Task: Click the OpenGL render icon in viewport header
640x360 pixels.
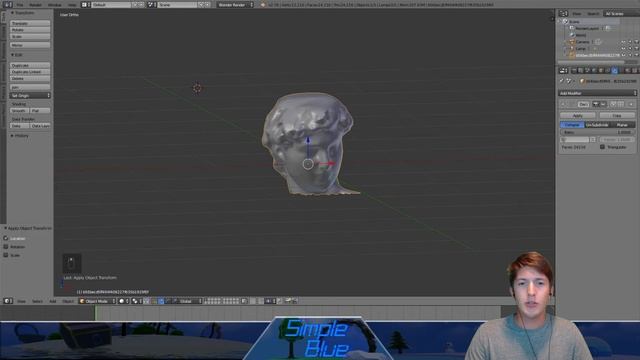Action: click(289, 301)
